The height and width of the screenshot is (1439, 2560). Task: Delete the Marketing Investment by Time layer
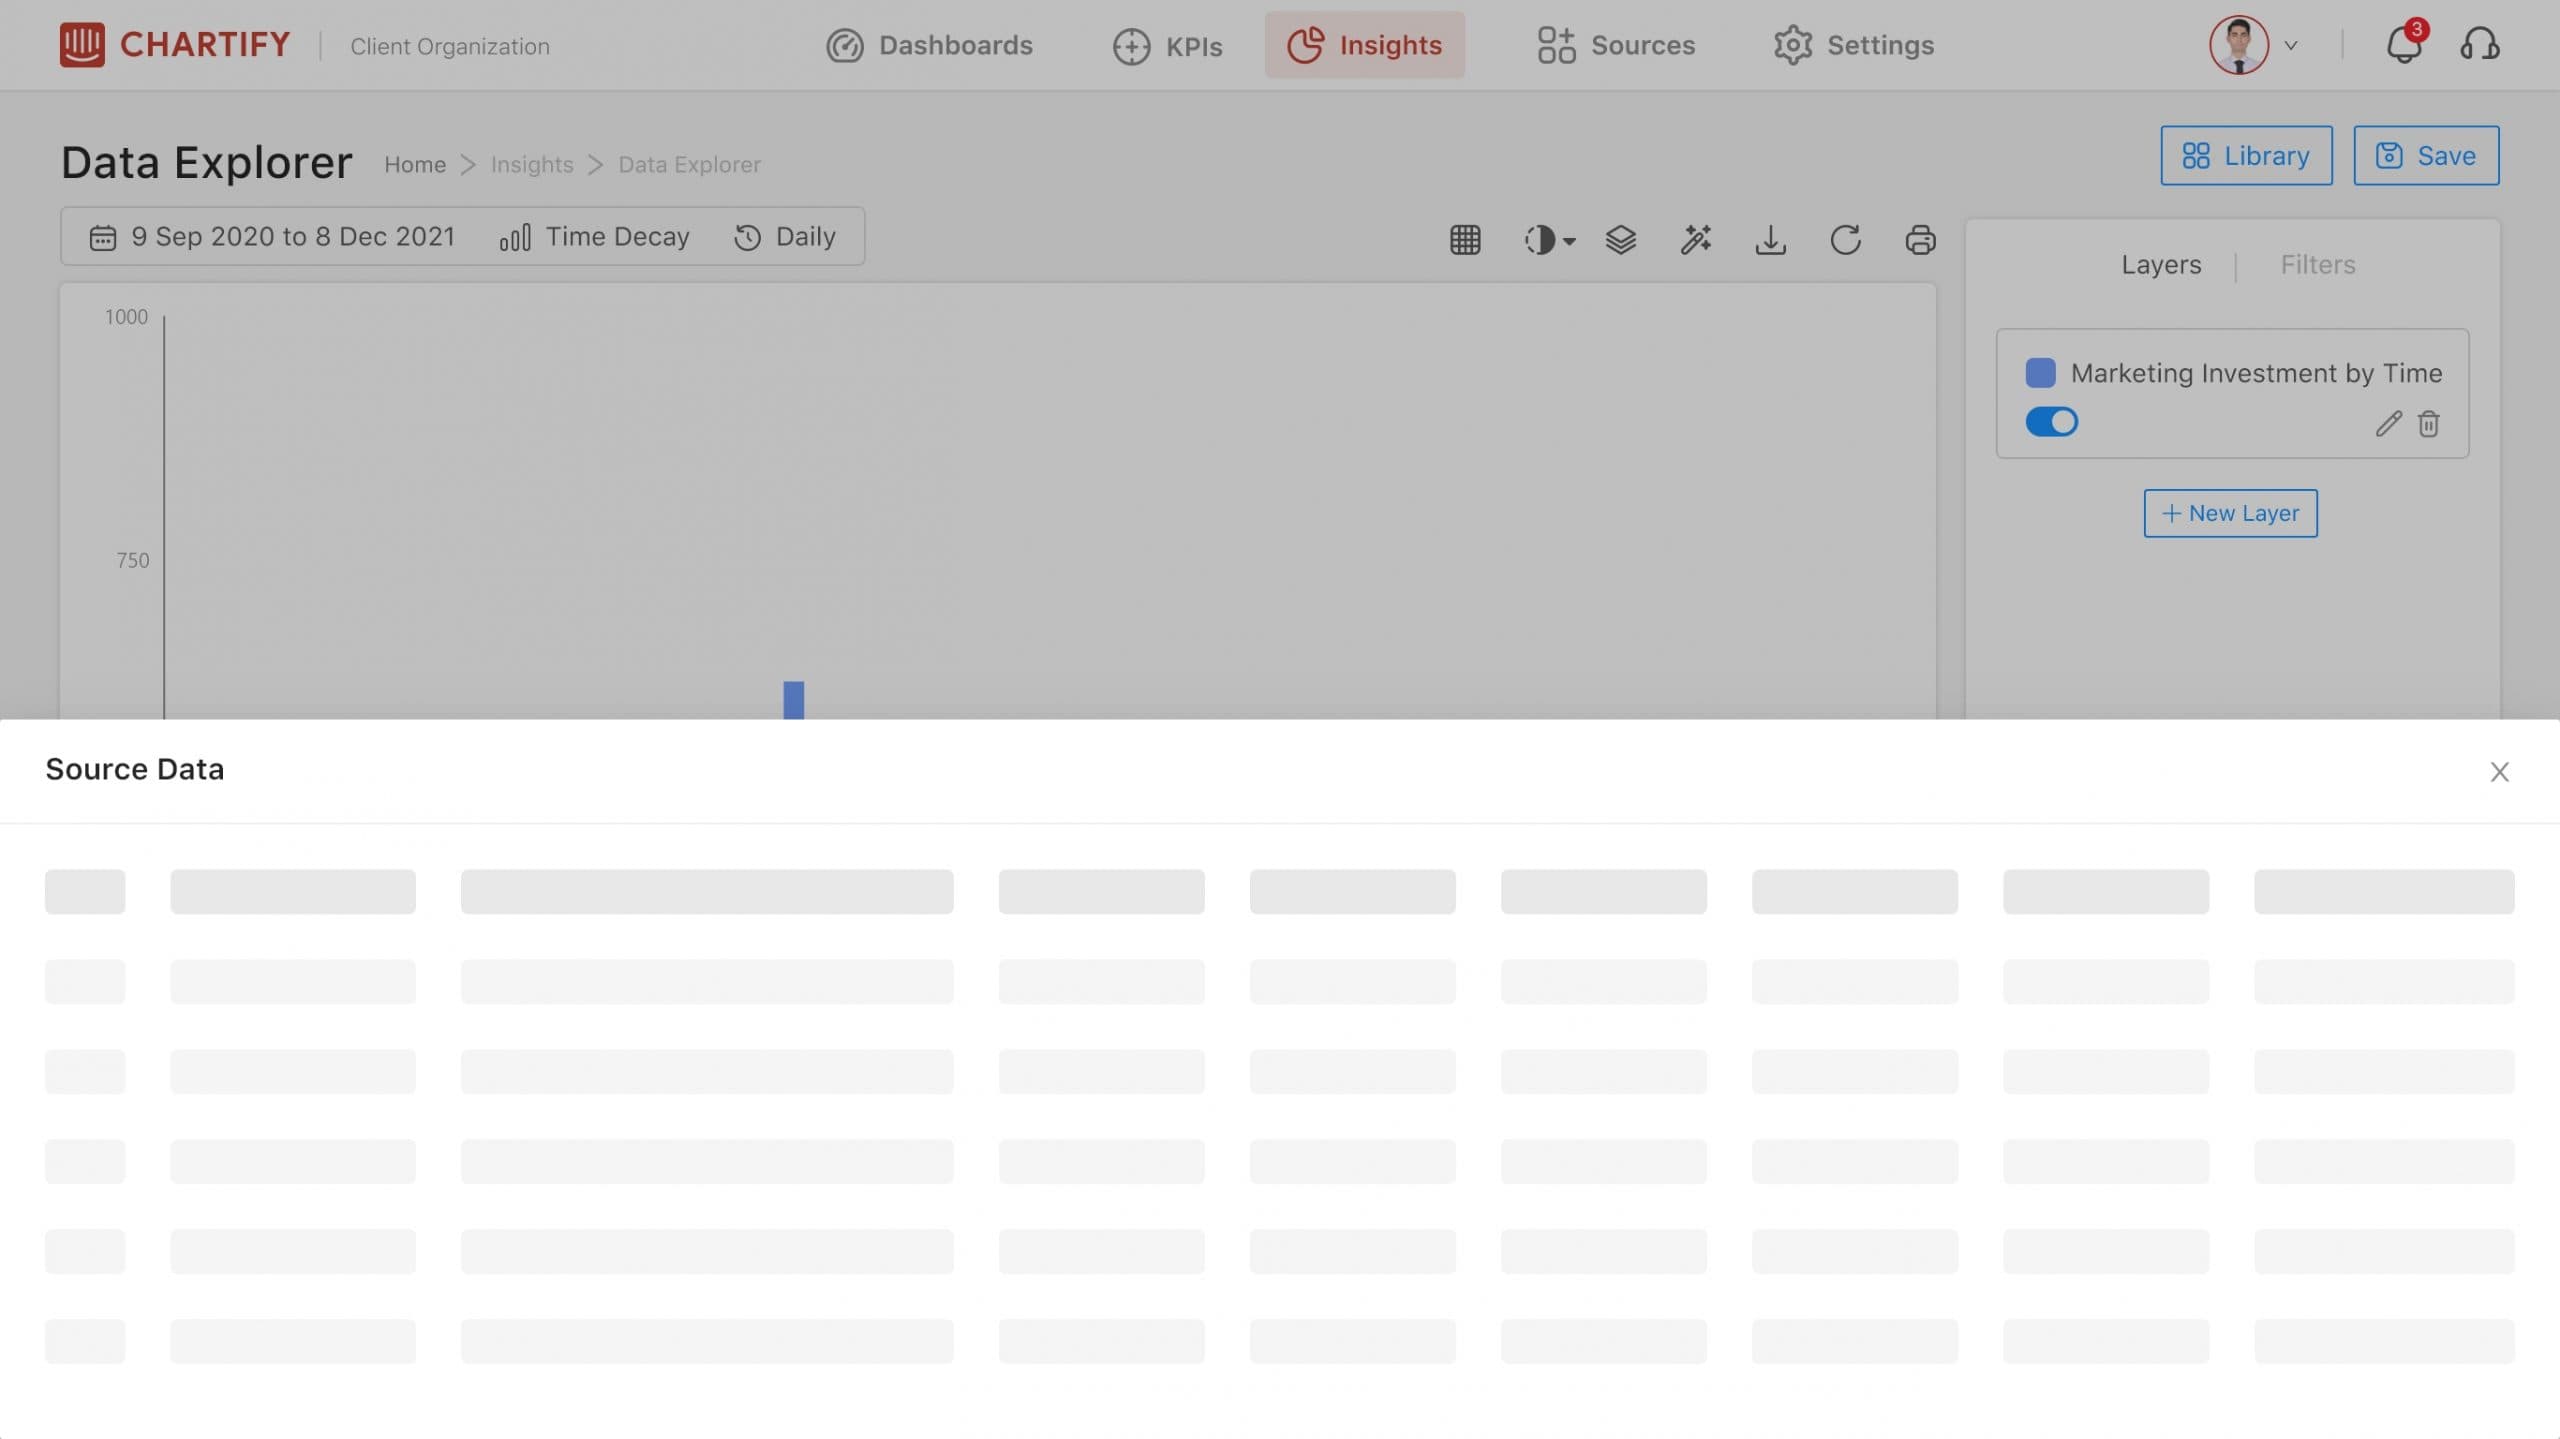tap(2428, 424)
